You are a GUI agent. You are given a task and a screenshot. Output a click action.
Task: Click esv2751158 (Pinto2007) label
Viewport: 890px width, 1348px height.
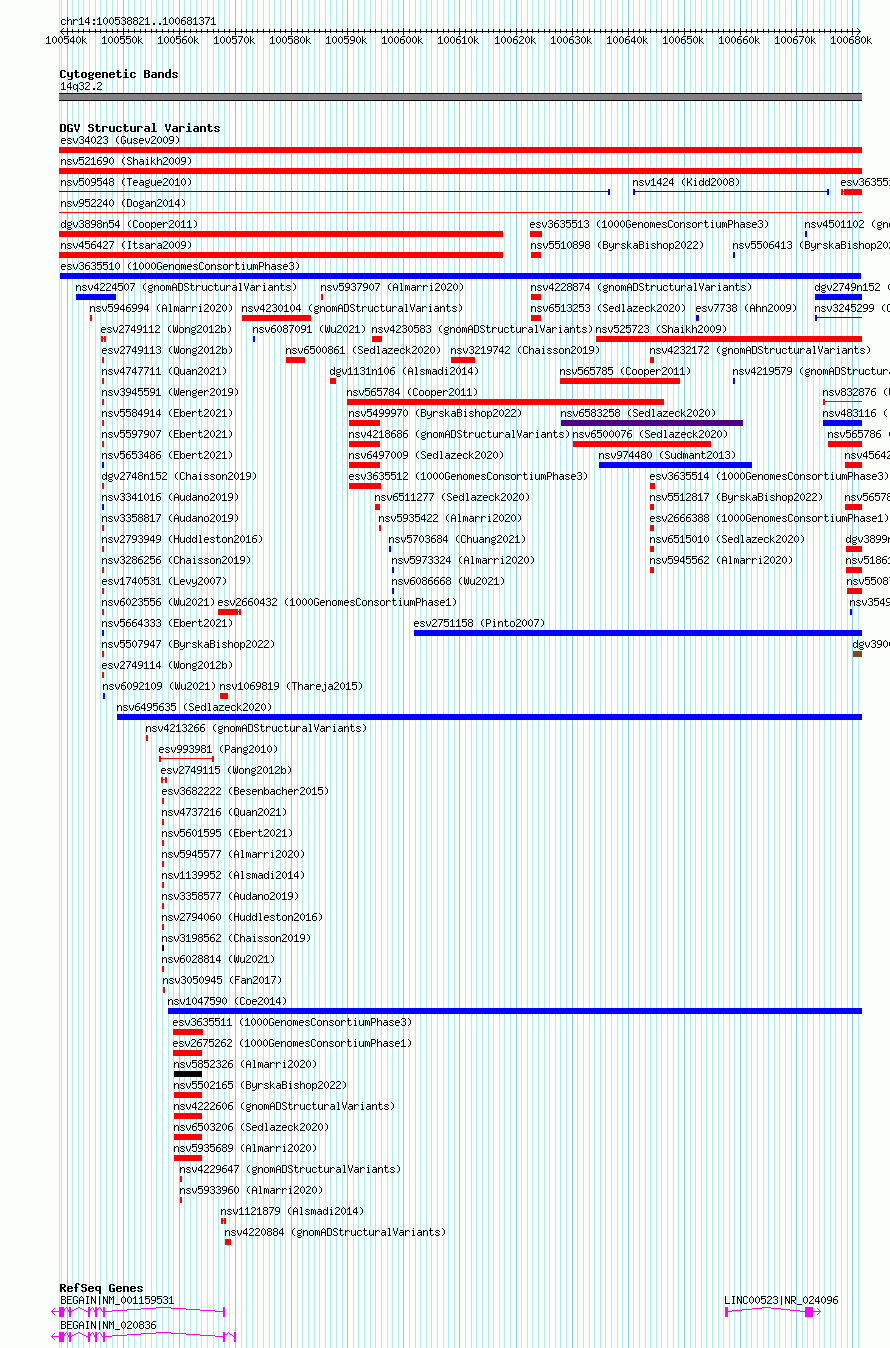(x=479, y=623)
